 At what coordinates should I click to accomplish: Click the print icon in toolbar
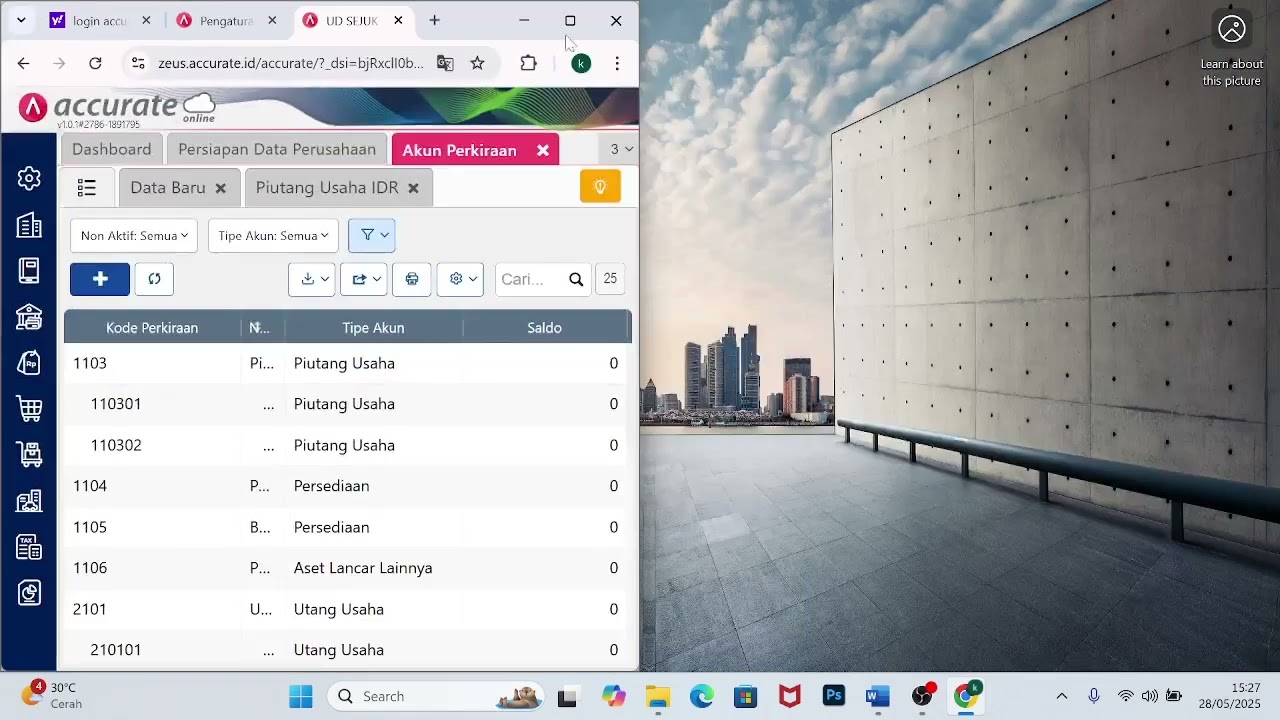point(412,279)
